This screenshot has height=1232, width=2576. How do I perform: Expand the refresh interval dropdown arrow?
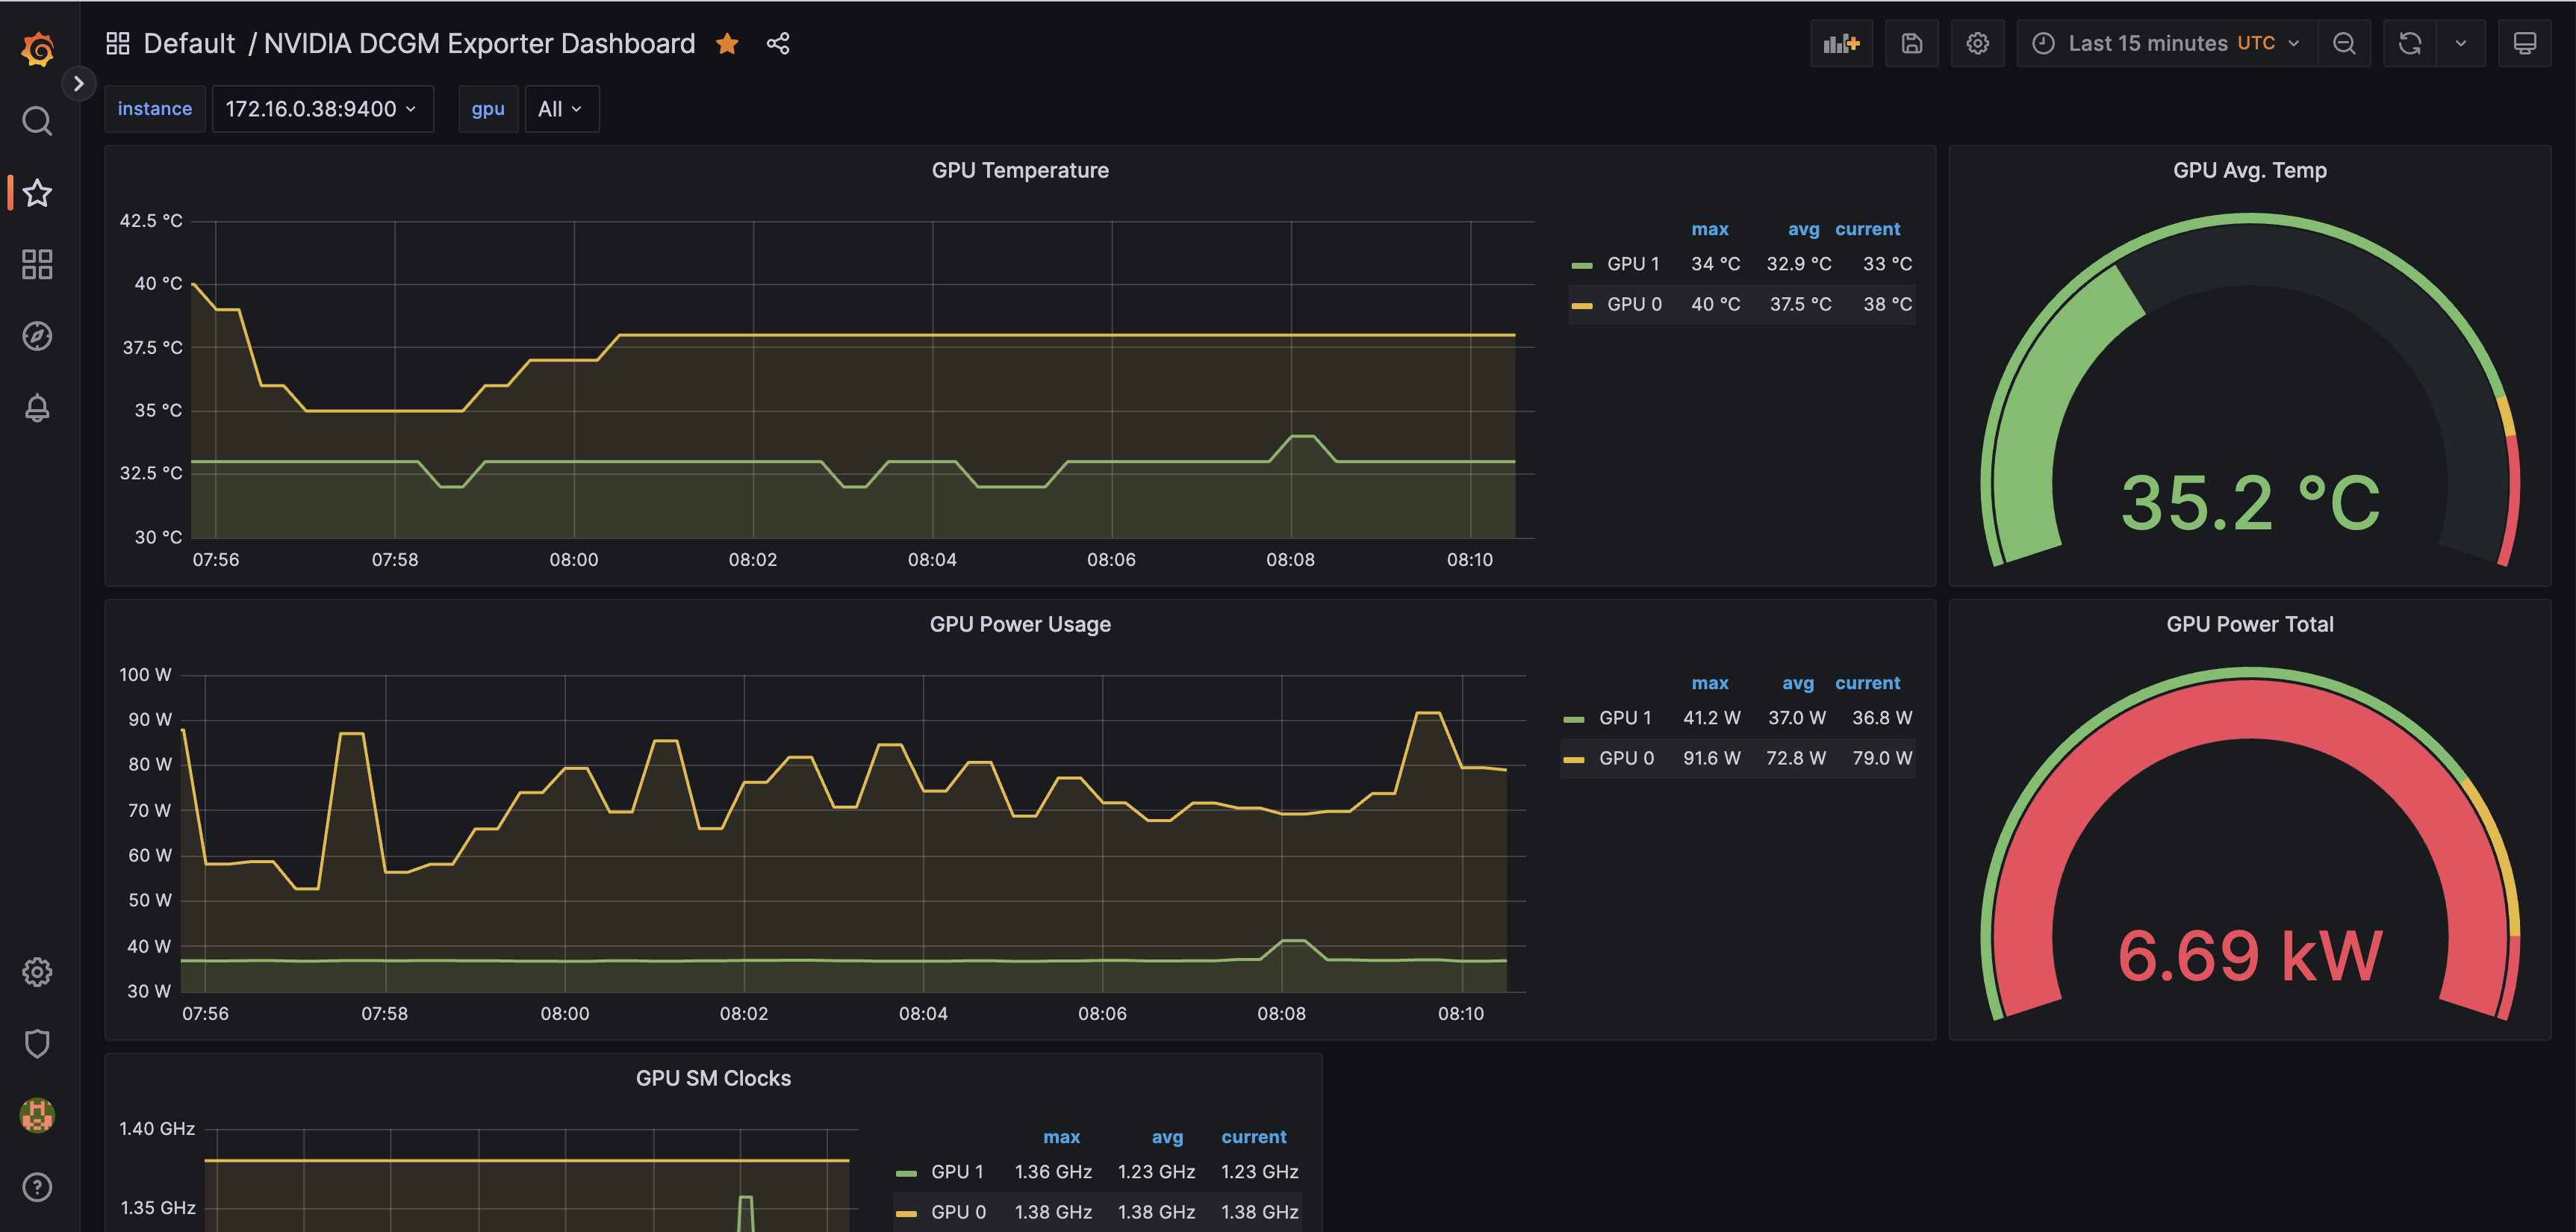click(x=2460, y=44)
